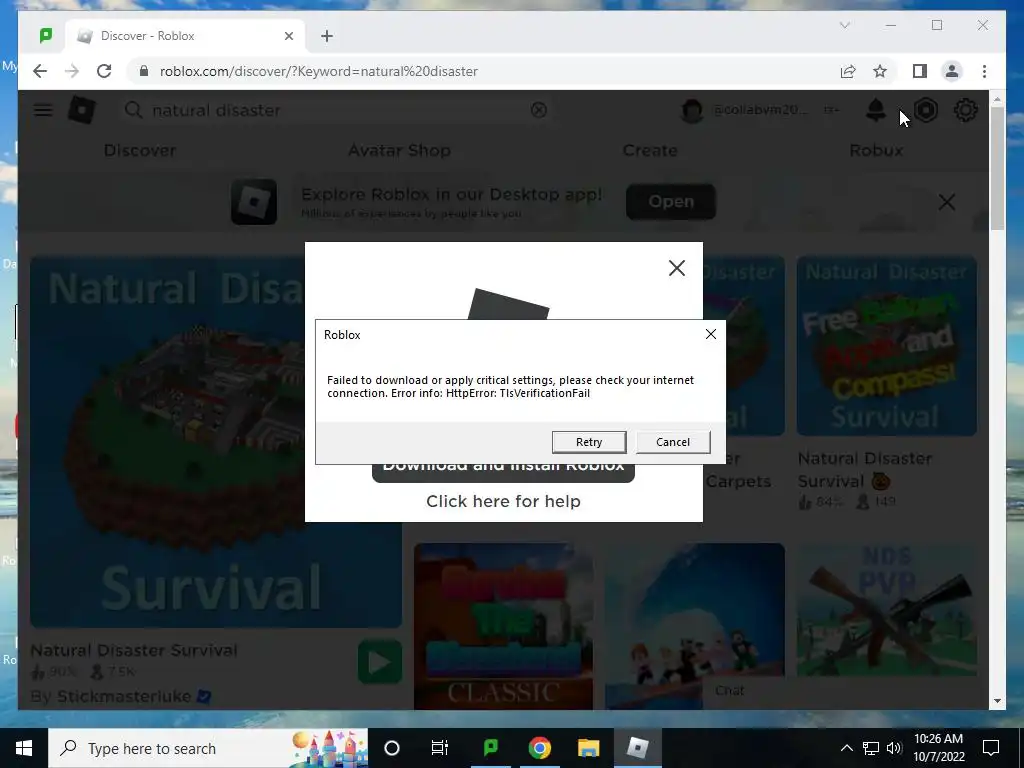Click the Windows taskbar search box

click(x=208, y=748)
